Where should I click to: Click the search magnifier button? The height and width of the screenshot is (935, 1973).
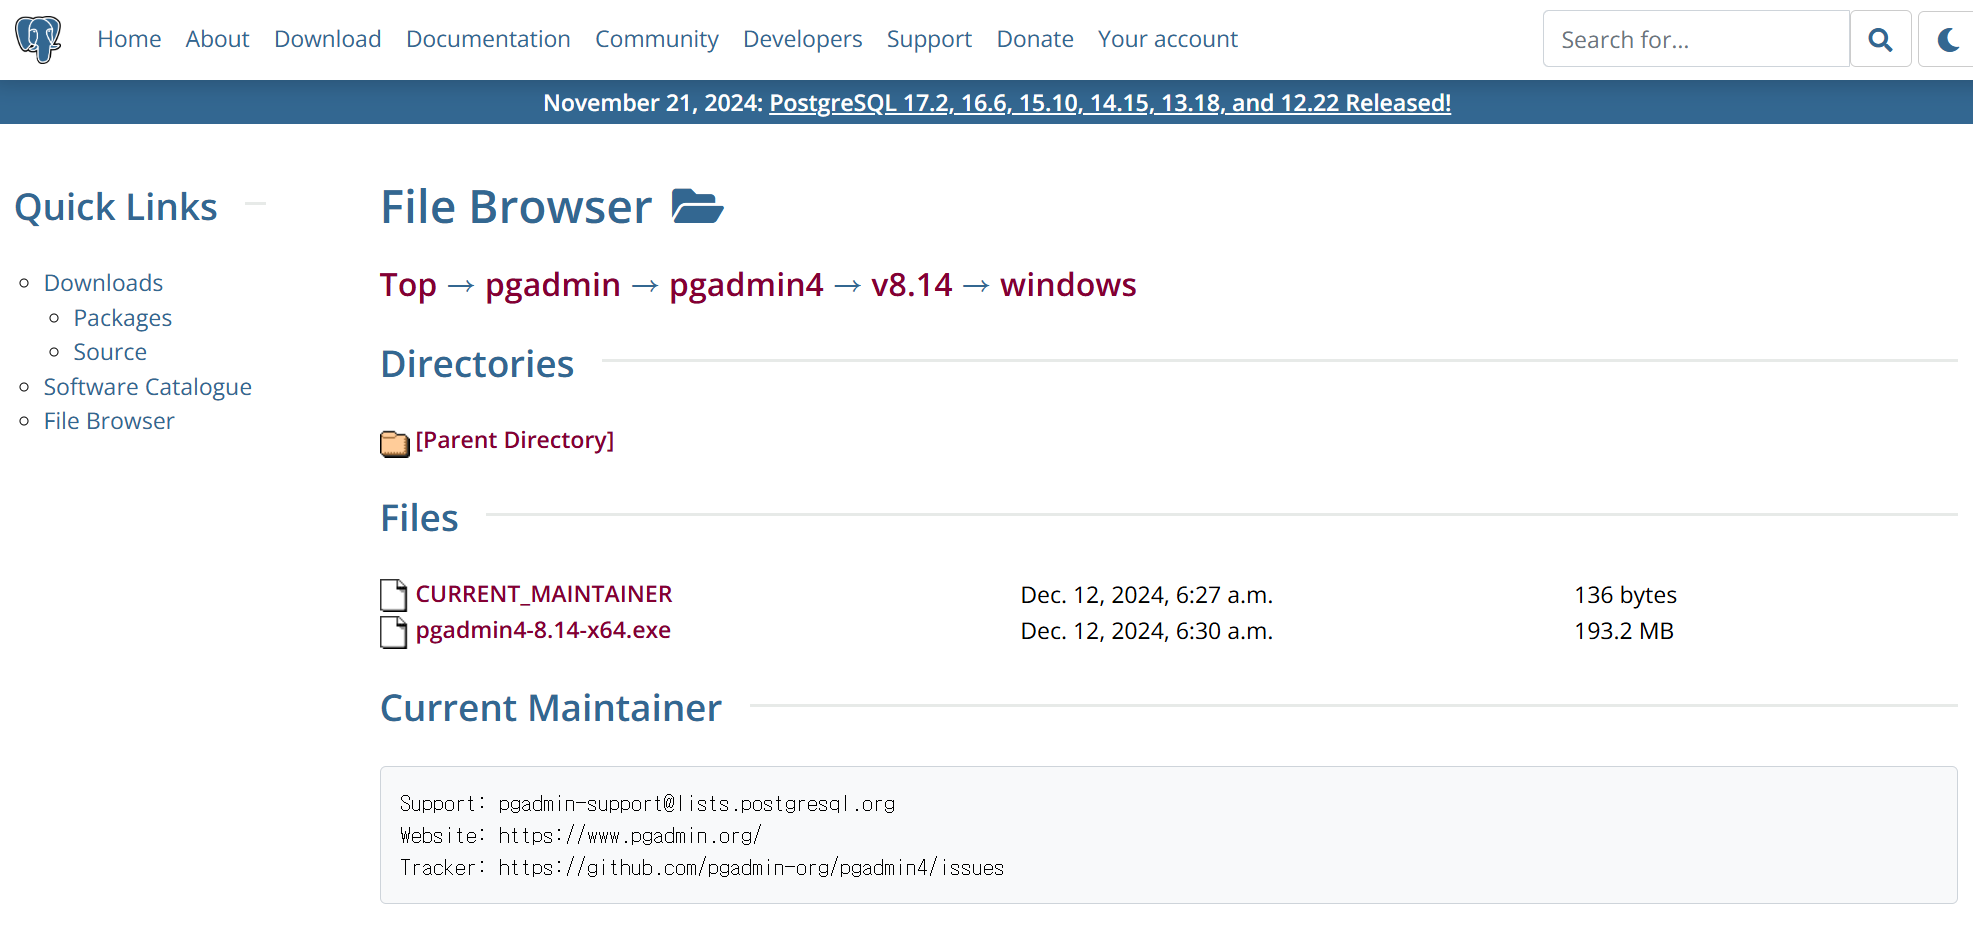pos(1880,39)
